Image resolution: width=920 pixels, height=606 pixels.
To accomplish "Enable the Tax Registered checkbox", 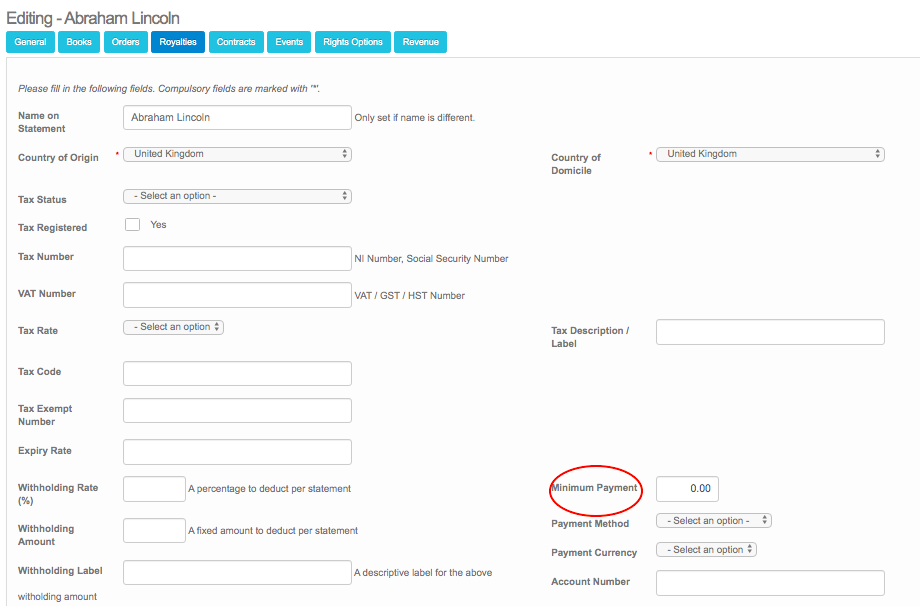I will point(132,225).
